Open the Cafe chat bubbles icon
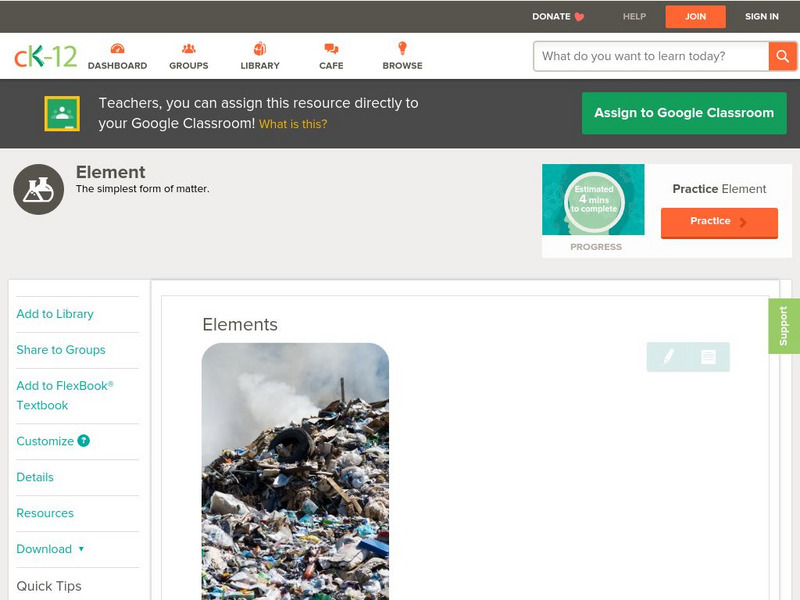Viewport: 800px width, 600px height. tap(331, 48)
